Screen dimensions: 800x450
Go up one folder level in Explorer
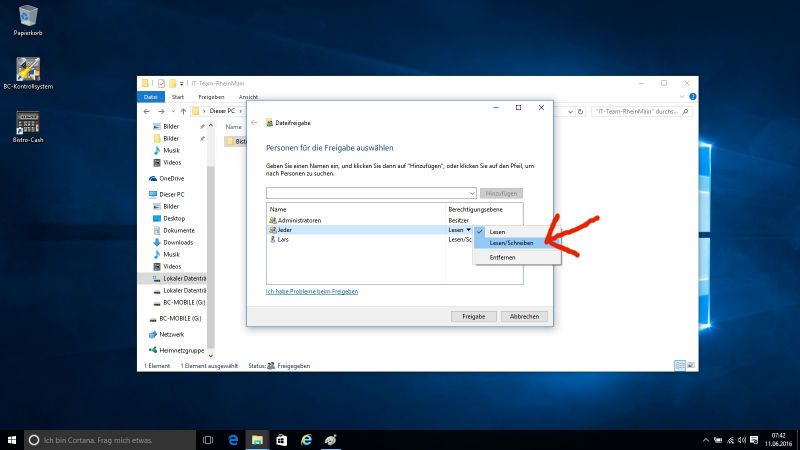pos(183,111)
